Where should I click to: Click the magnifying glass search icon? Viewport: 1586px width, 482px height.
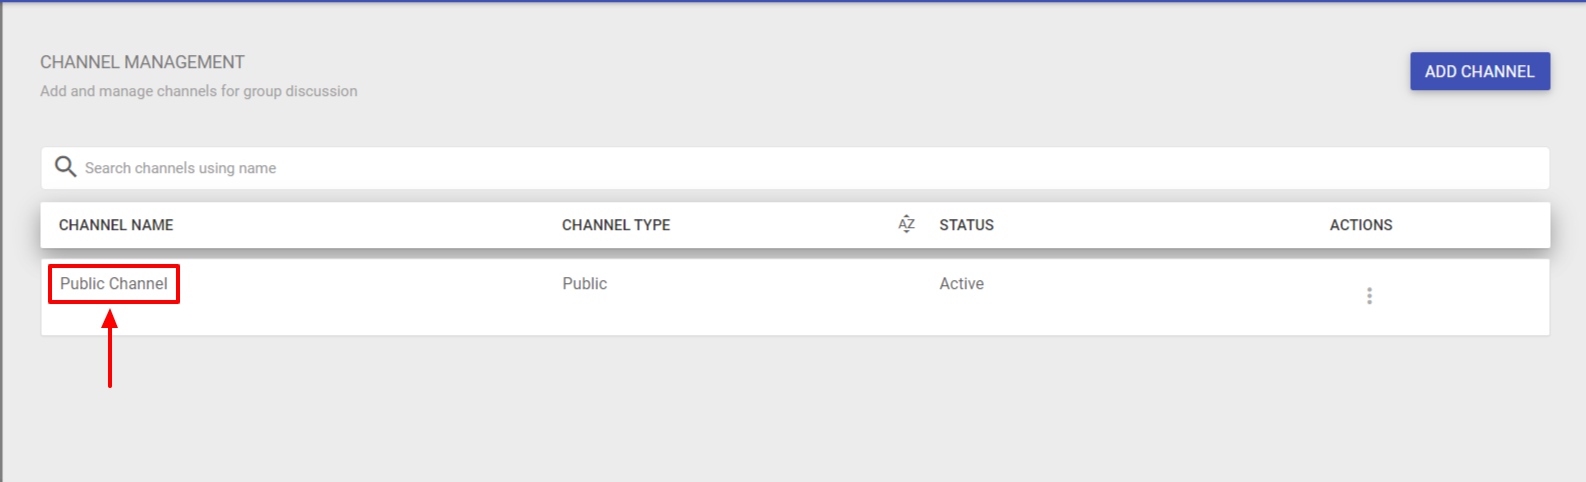tap(65, 167)
